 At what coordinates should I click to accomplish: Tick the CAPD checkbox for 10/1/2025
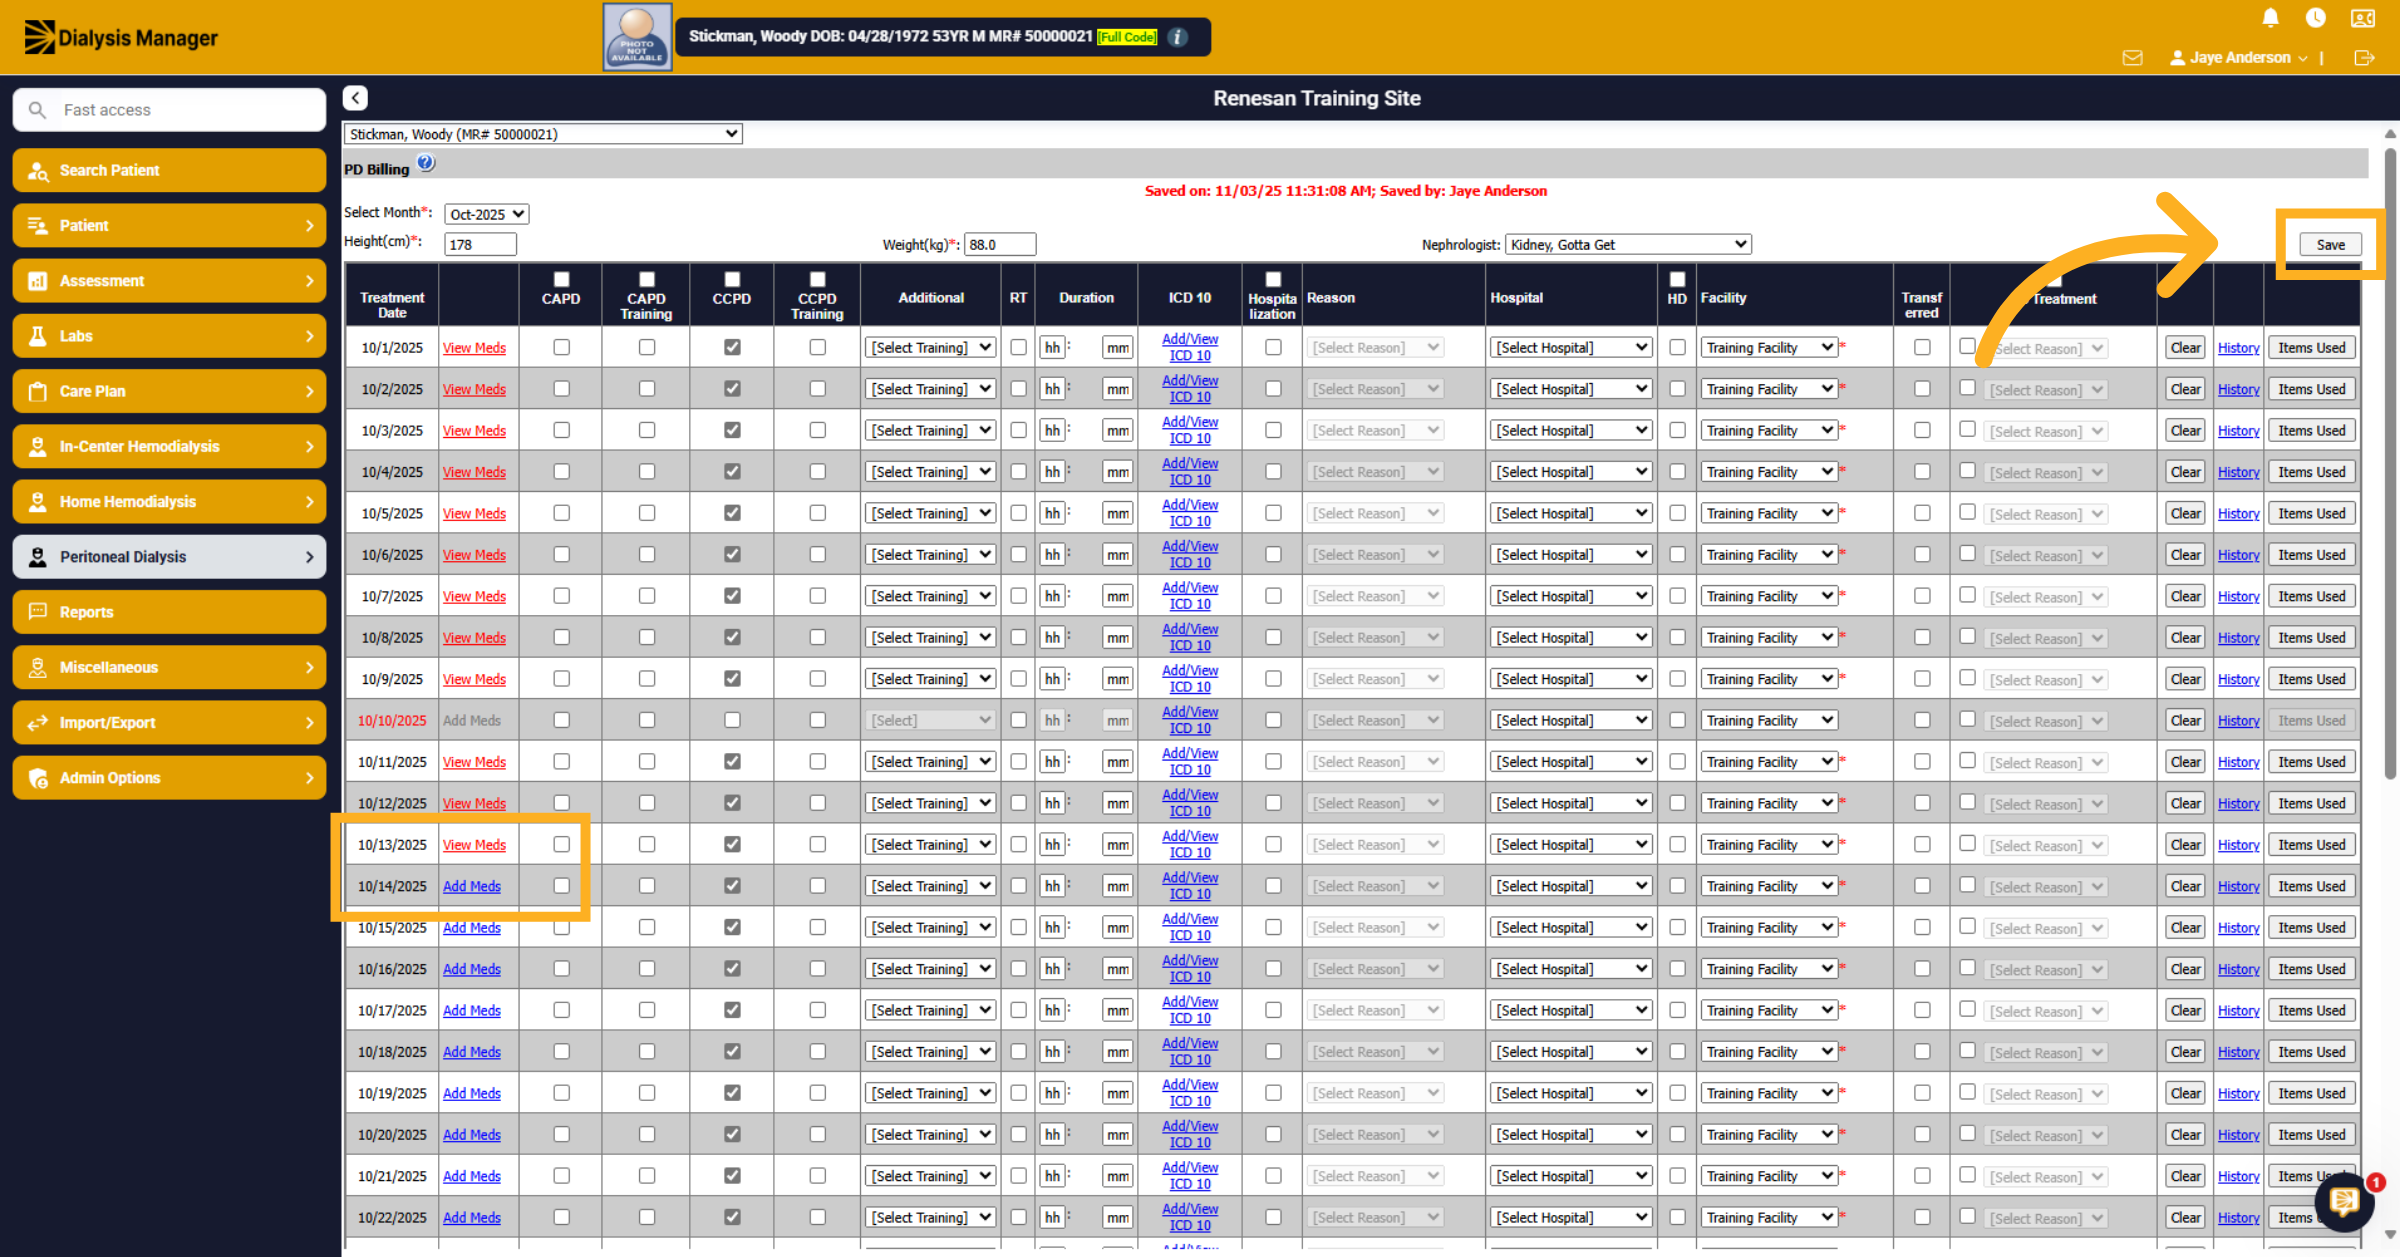[561, 347]
